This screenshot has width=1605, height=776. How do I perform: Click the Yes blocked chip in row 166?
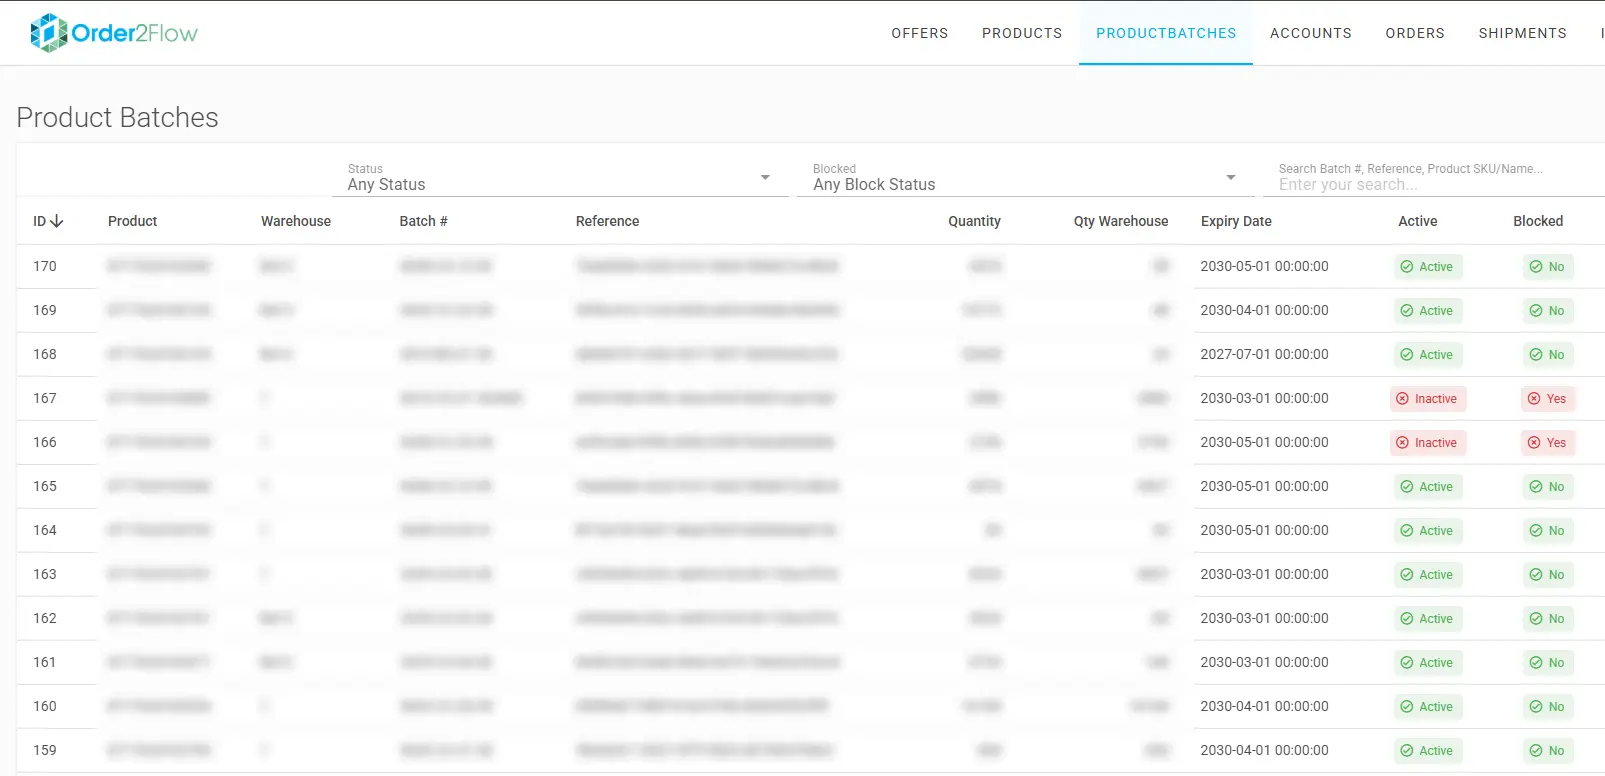pos(1548,443)
